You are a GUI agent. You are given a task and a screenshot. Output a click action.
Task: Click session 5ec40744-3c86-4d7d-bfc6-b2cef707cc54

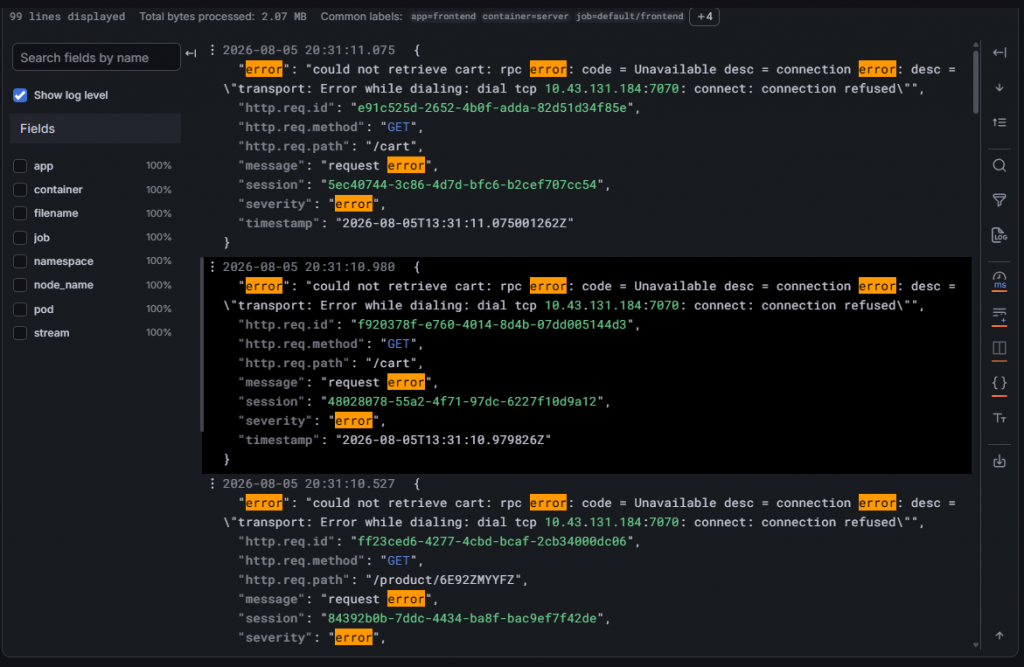point(462,185)
